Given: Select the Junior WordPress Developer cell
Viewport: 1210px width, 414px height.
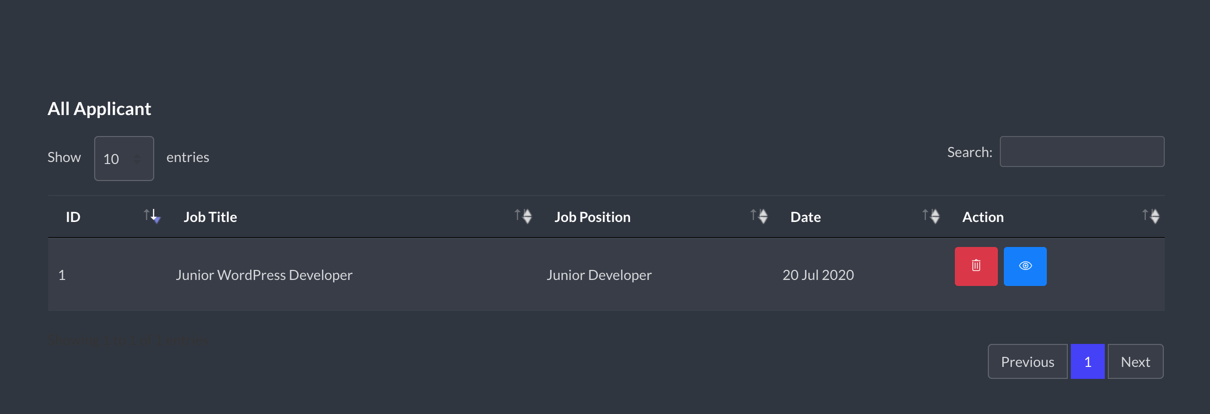Looking at the screenshot, I should pyautogui.click(x=264, y=275).
